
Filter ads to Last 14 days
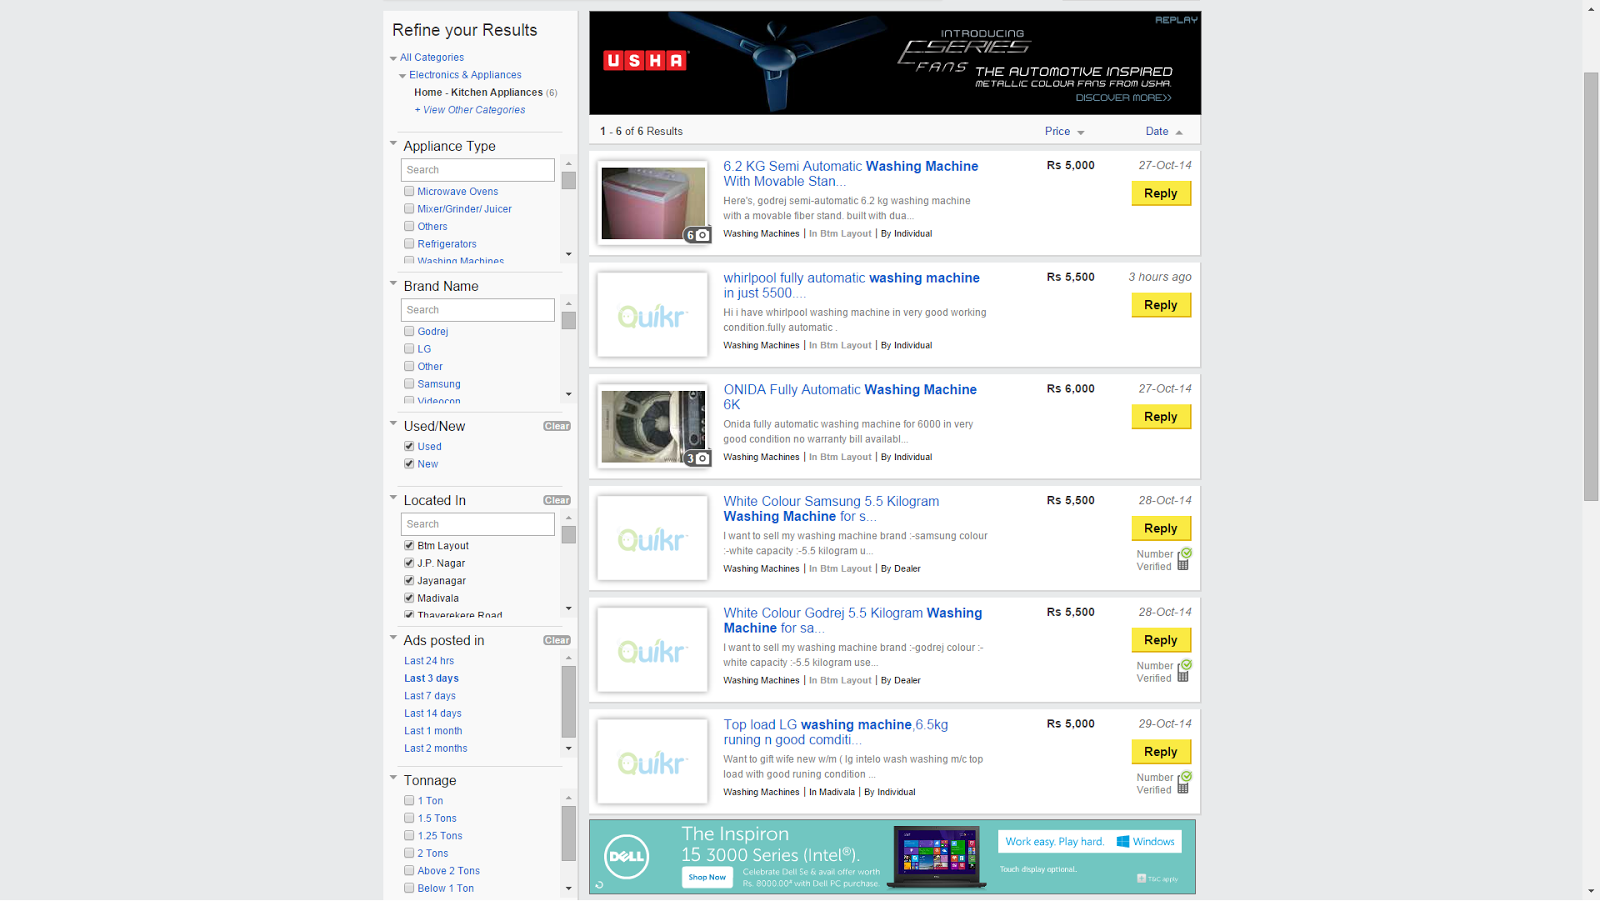point(433,713)
